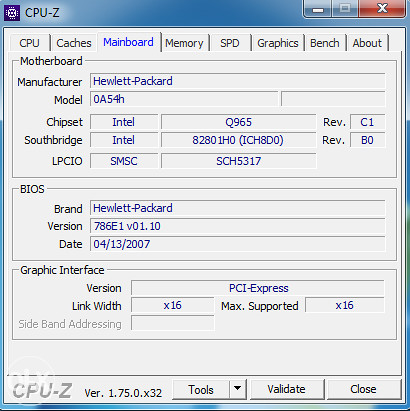Select southbridge value 82801H0 (ICH8D0)

click(238, 140)
